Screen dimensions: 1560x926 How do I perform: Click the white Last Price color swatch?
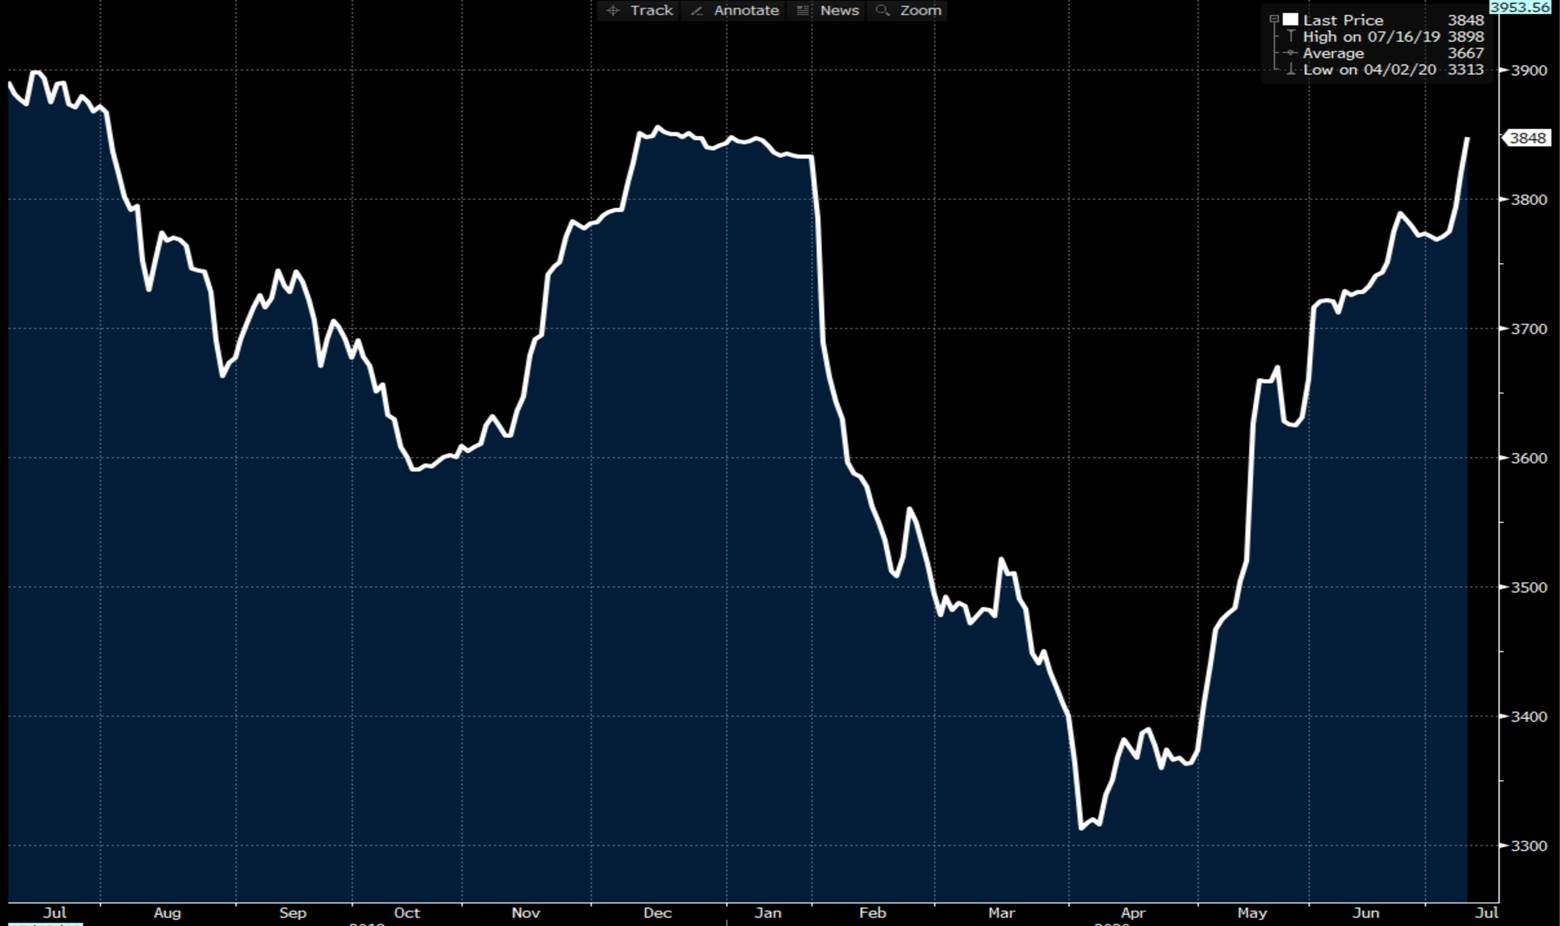click(1291, 19)
